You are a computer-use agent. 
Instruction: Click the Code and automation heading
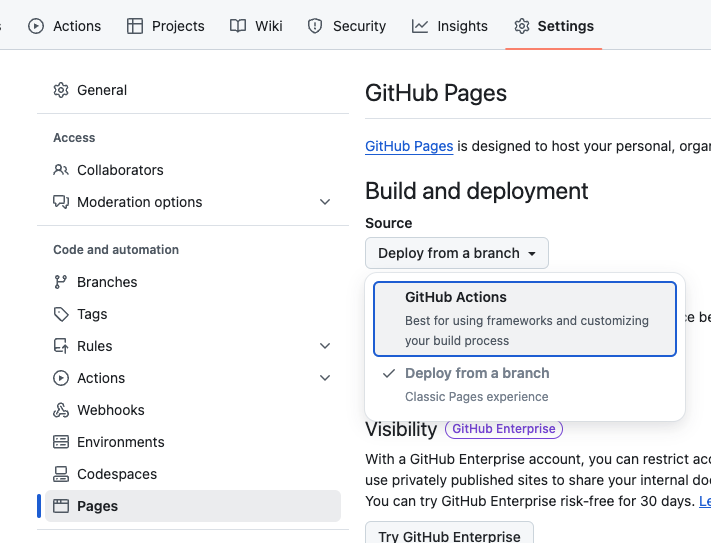pyautogui.click(x=116, y=250)
